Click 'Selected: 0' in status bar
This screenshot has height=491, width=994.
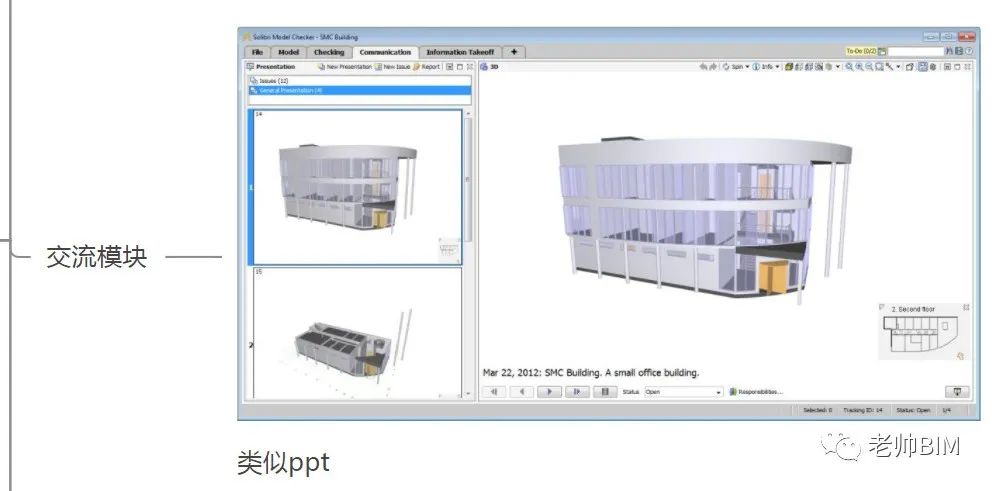[x=818, y=411]
